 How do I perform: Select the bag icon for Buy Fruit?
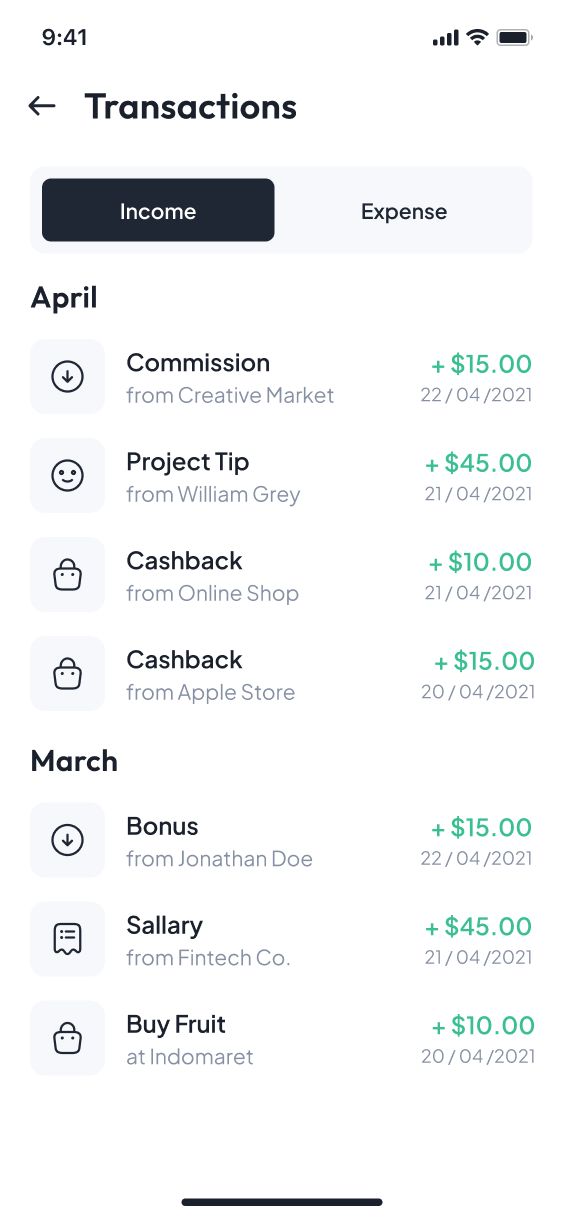pos(67,1038)
